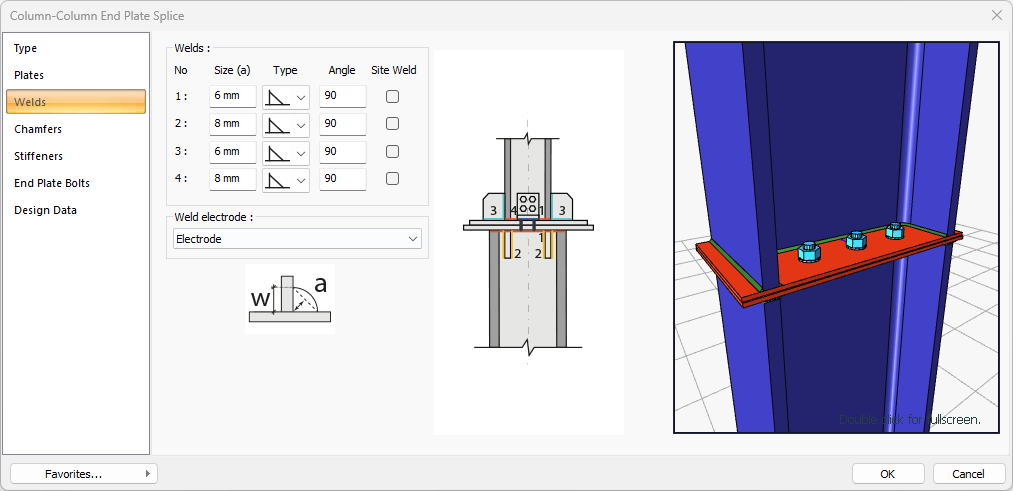
Task: Click weld 1 size field
Action: (232, 97)
